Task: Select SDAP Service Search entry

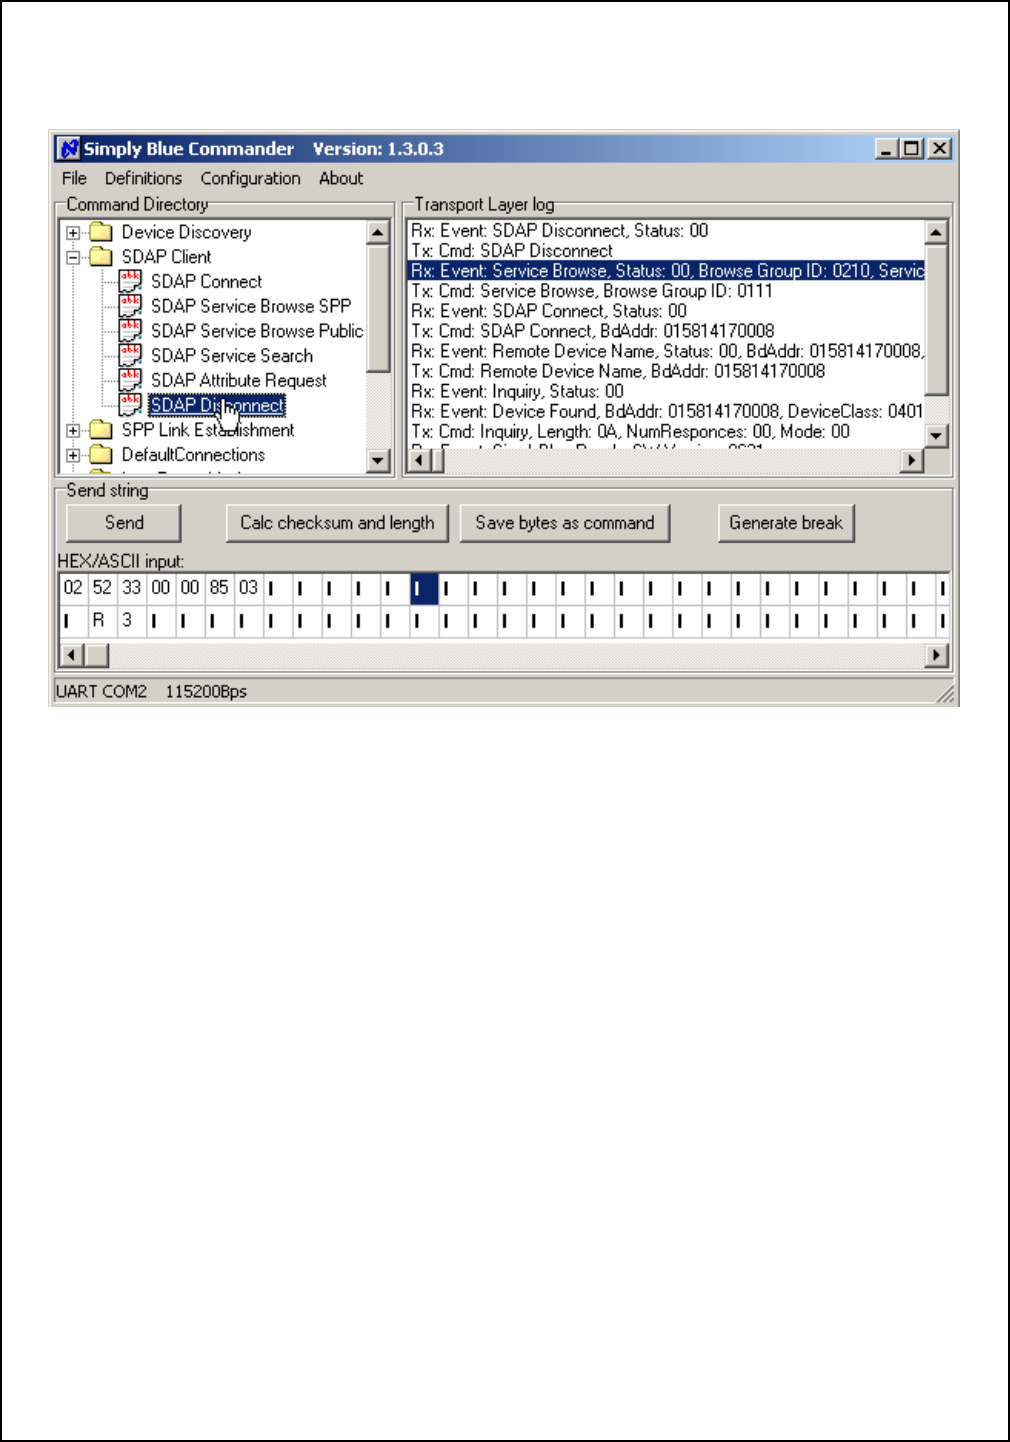Action: pyautogui.click(x=232, y=356)
